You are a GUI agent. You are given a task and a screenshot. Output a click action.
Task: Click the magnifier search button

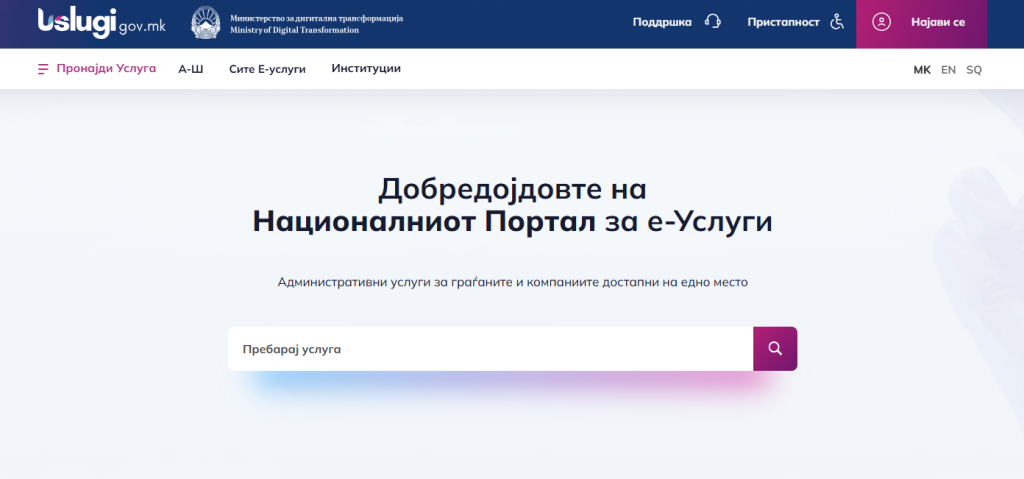click(x=775, y=349)
